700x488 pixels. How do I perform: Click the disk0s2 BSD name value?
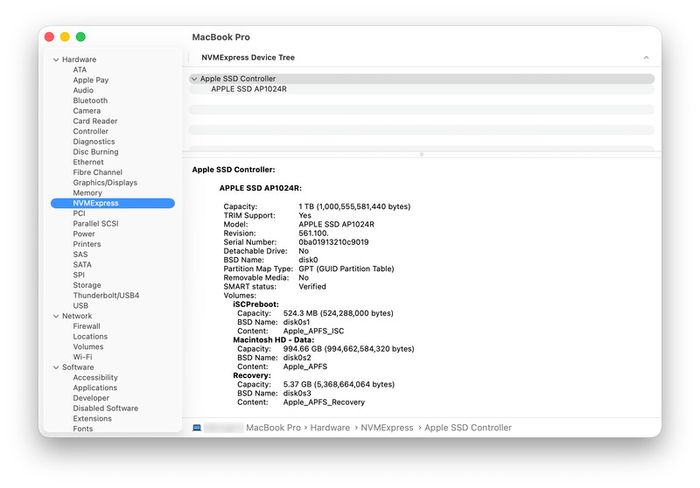click(x=297, y=358)
